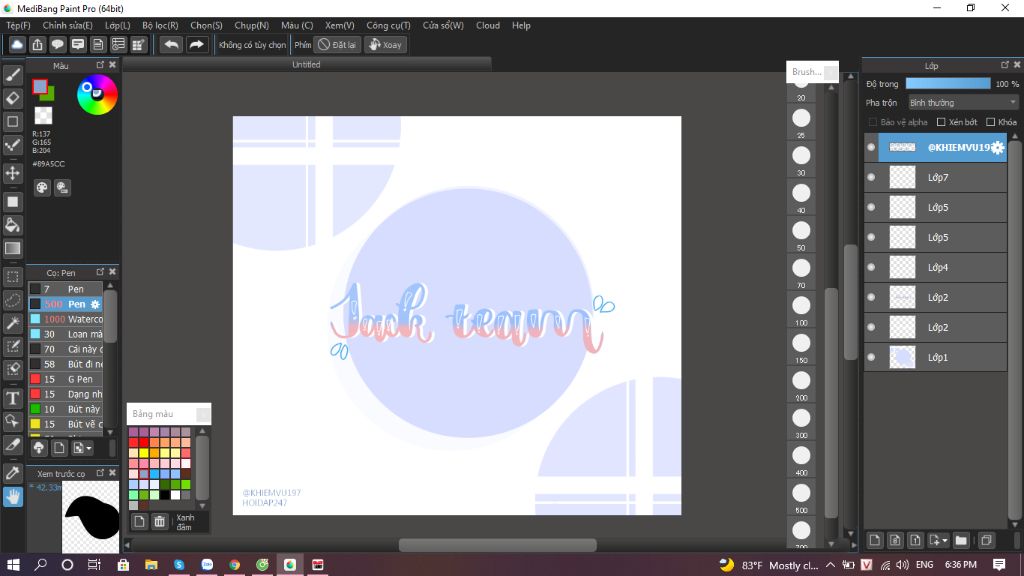Close the Màu color panel
The image size is (1024, 576).
pos(112,65)
